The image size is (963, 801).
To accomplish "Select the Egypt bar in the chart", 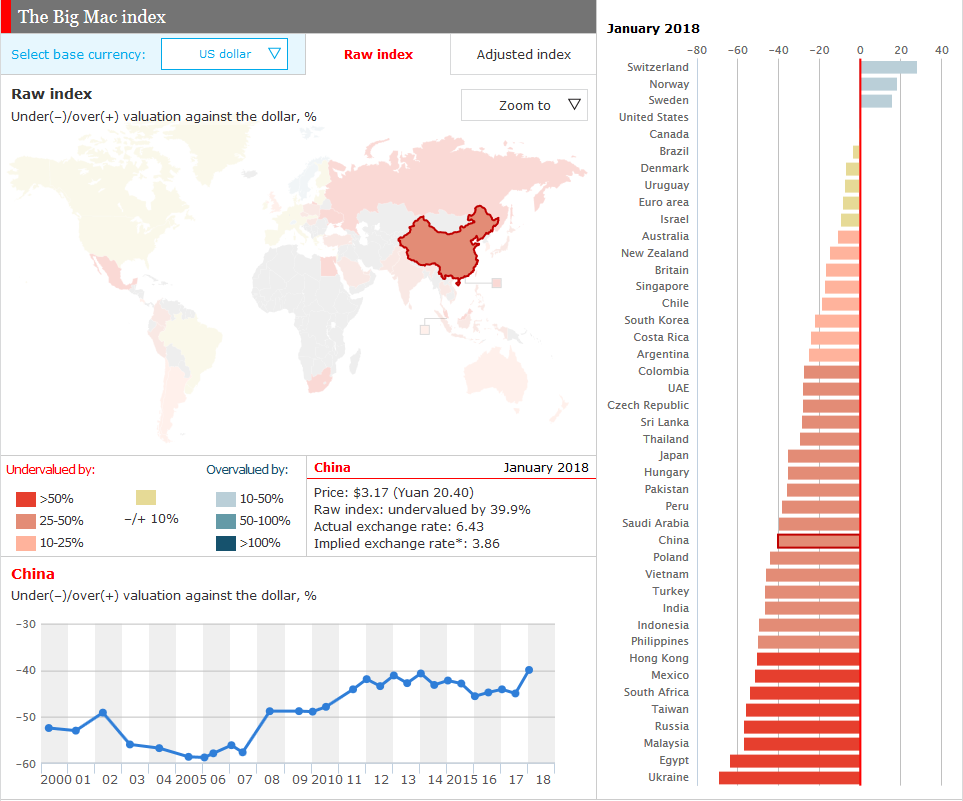I will point(795,760).
